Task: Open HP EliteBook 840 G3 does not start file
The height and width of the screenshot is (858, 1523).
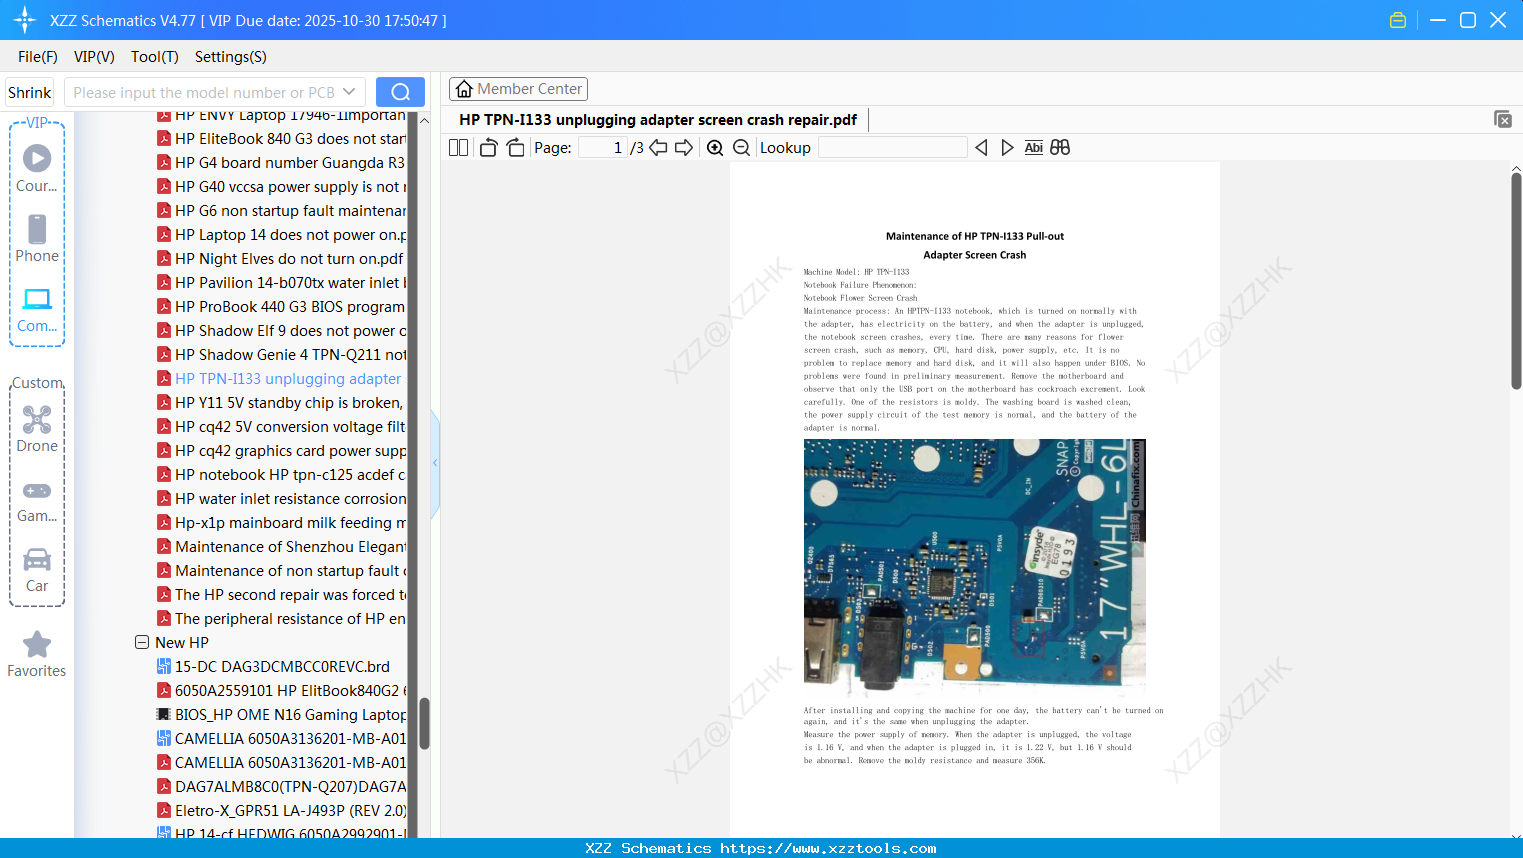Action: [x=282, y=139]
